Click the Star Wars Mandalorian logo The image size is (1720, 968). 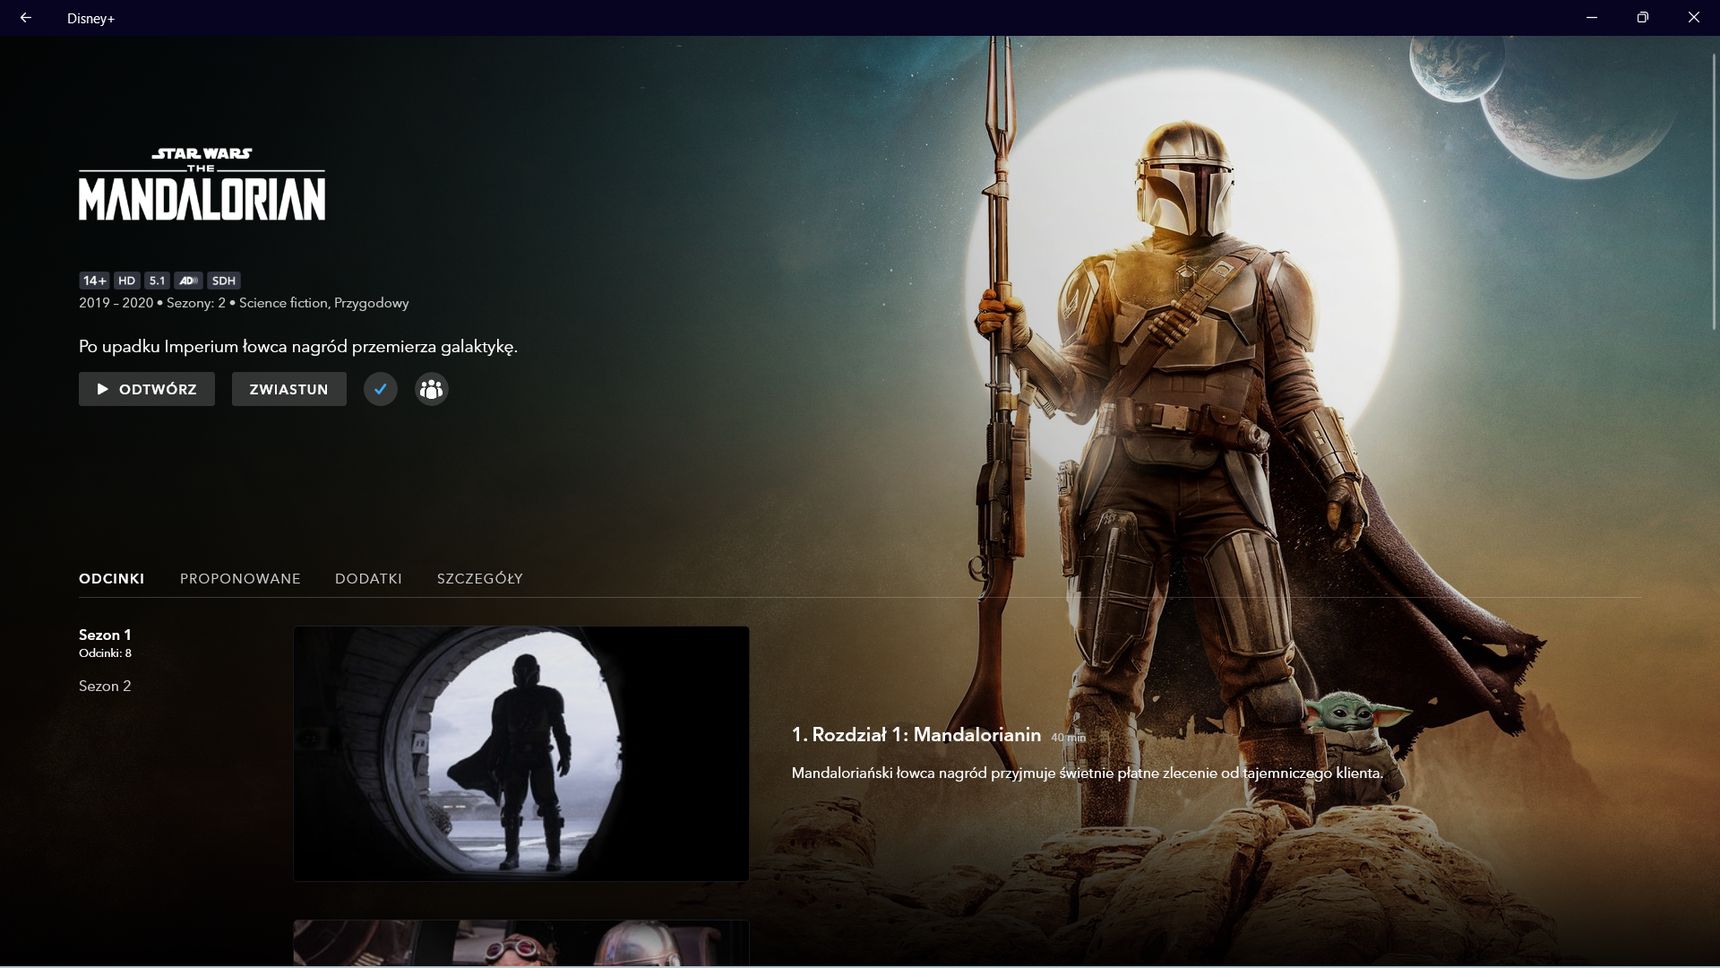(x=202, y=184)
